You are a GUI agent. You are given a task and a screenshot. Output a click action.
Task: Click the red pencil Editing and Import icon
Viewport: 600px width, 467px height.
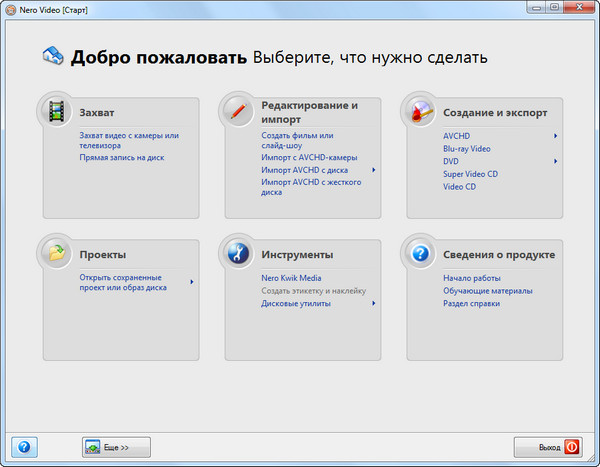click(239, 111)
